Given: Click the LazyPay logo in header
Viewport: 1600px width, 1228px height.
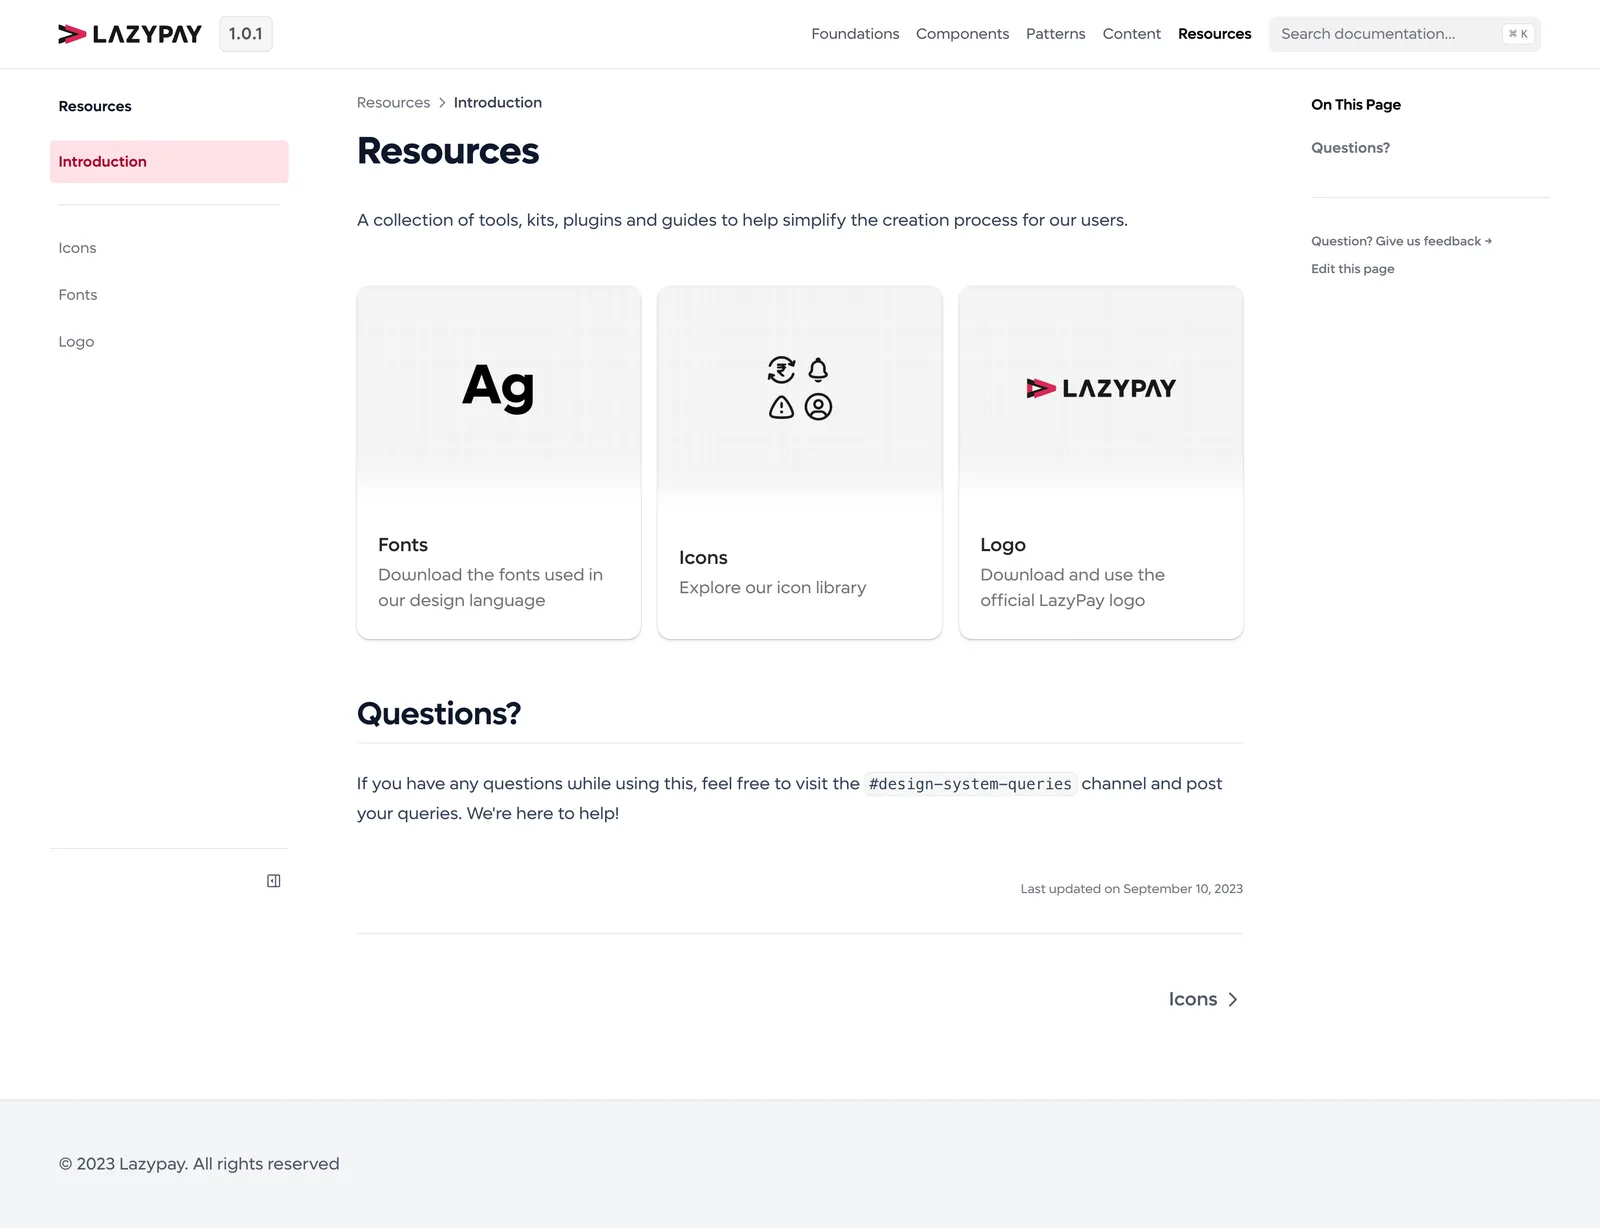Looking at the screenshot, I should click(130, 34).
